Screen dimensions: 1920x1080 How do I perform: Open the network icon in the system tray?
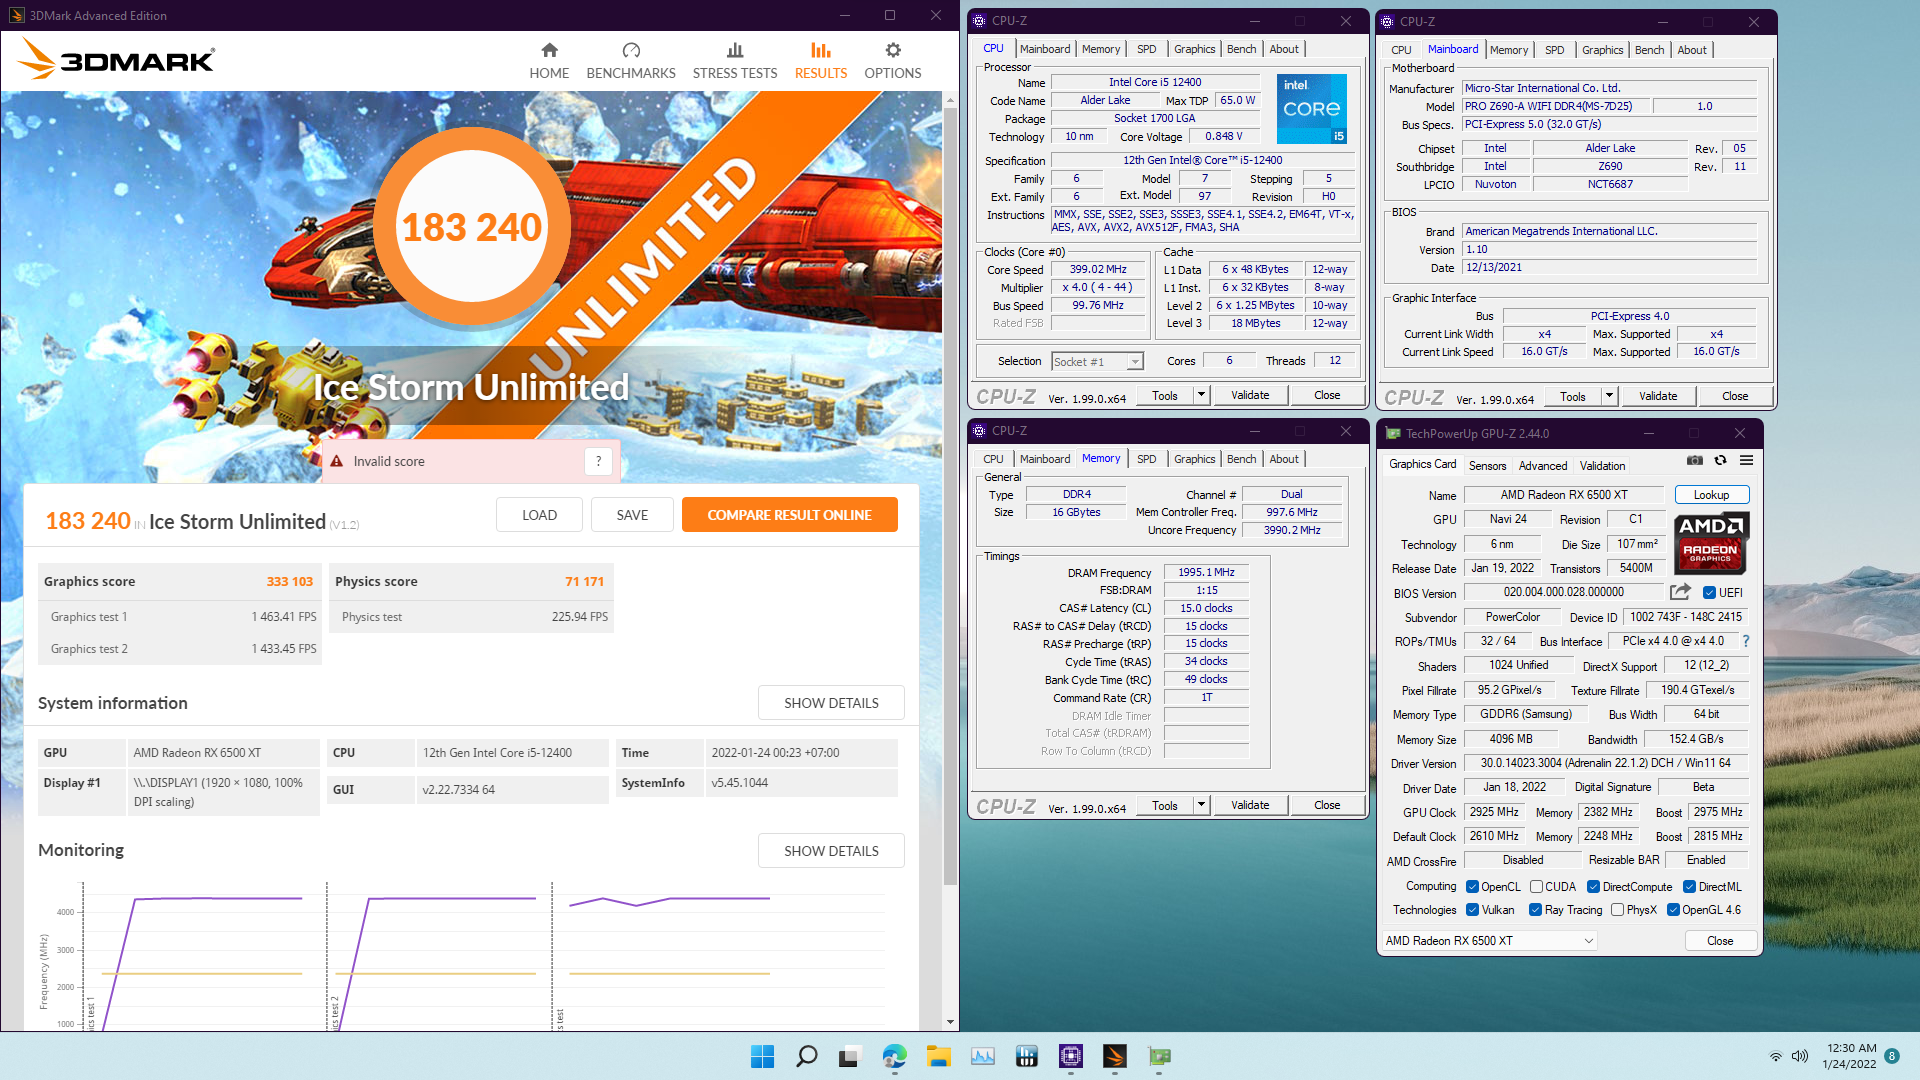click(1776, 1056)
